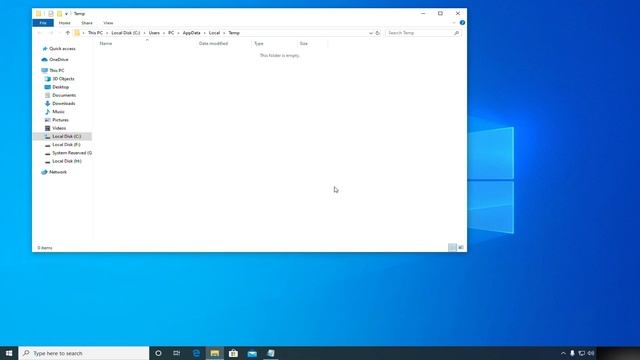Open the Share ribbon tab

87,23
